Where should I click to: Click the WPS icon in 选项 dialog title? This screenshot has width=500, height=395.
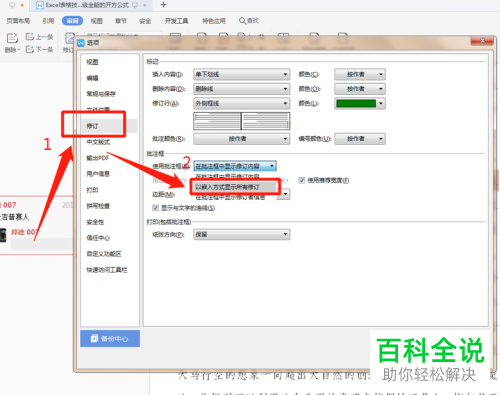(x=81, y=43)
